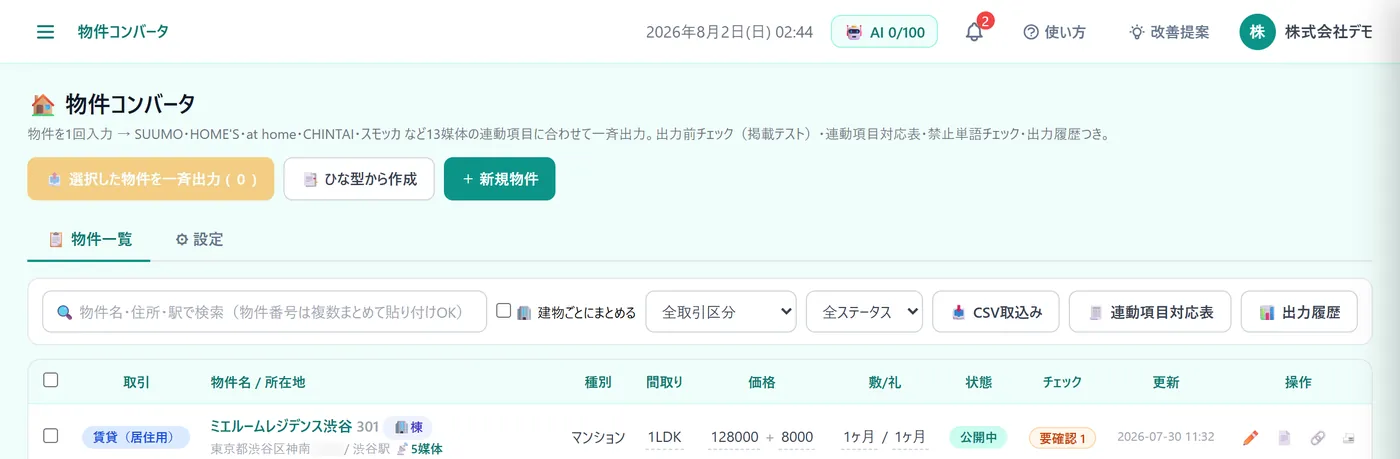Image resolution: width=1400 pixels, height=459 pixels.
Task: Click the link chain icon in 操作
Action: [1318, 438]
